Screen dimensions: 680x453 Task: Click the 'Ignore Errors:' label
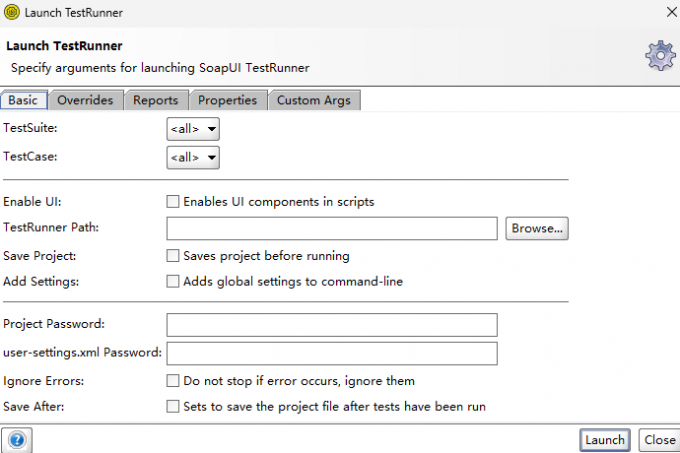click(x=43, y=381)
